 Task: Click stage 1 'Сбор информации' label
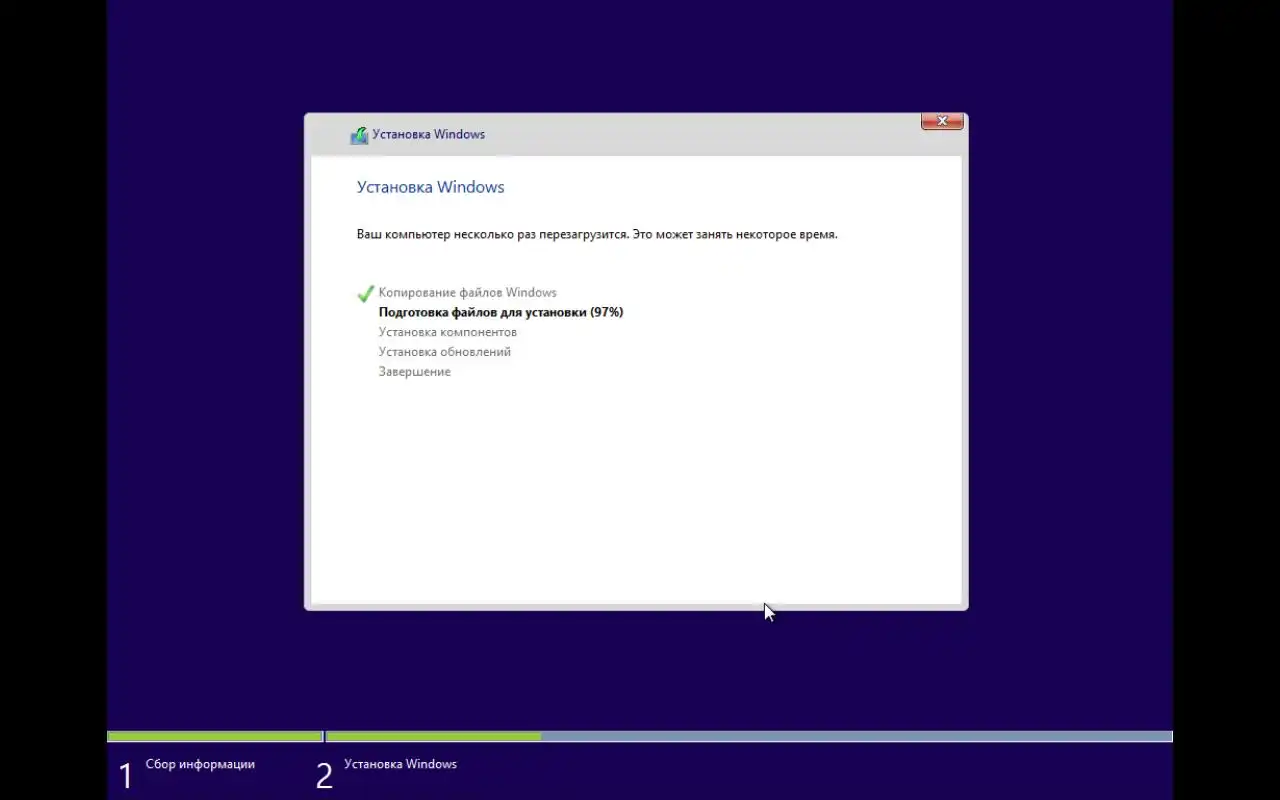pyautogui.click(x=200, y=764)
